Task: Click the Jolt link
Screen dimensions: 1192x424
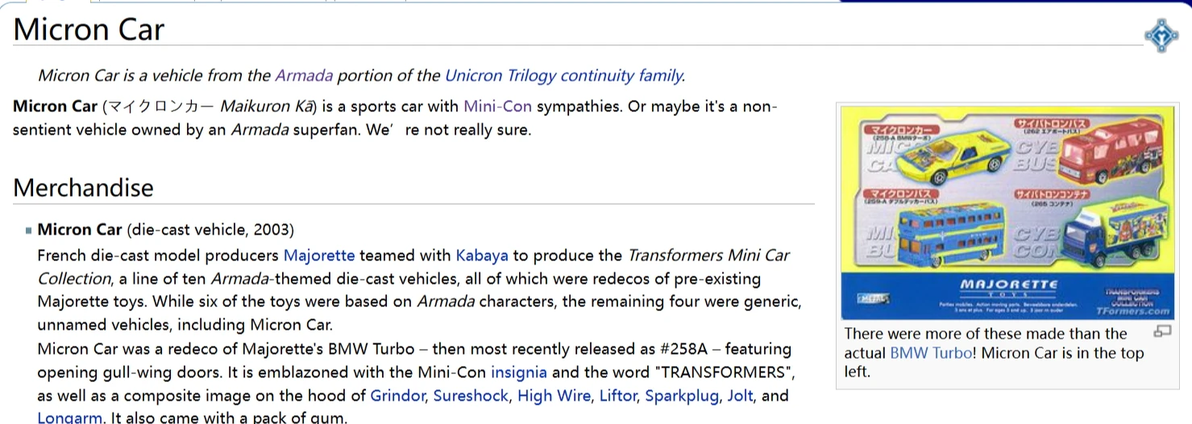Action: 740,396
